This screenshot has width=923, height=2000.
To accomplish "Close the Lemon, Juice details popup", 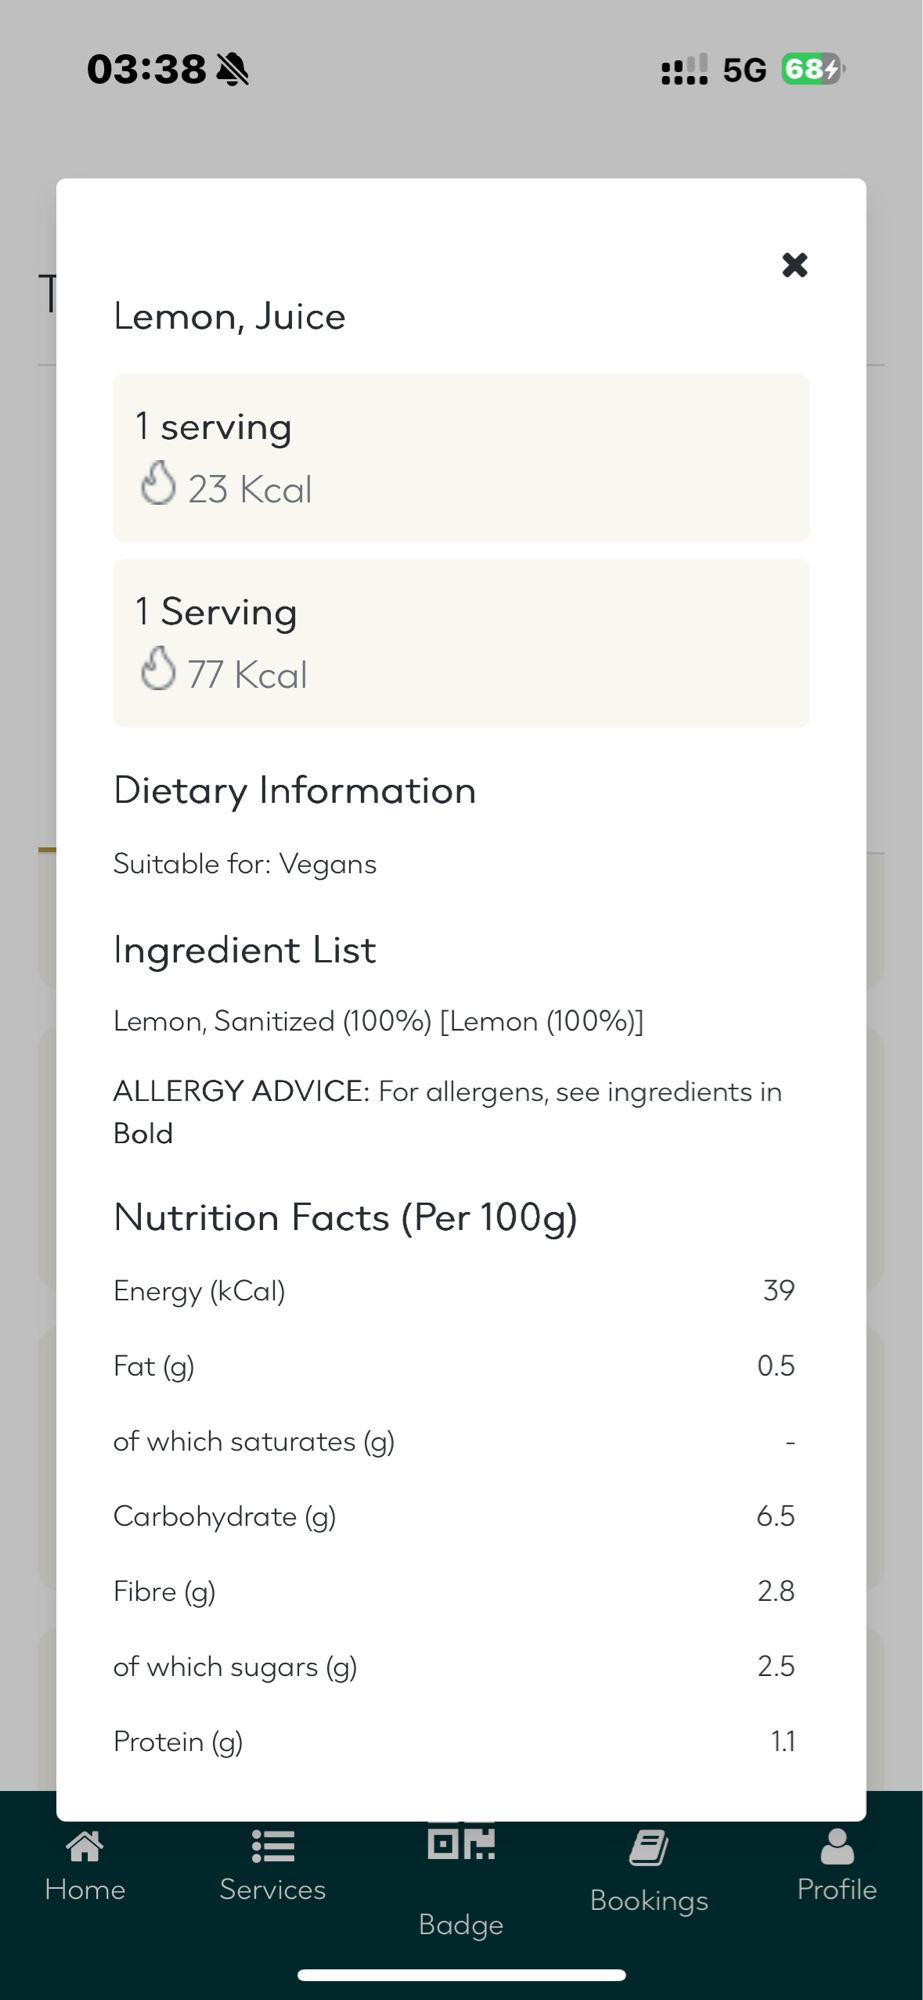I will (794, 265).
